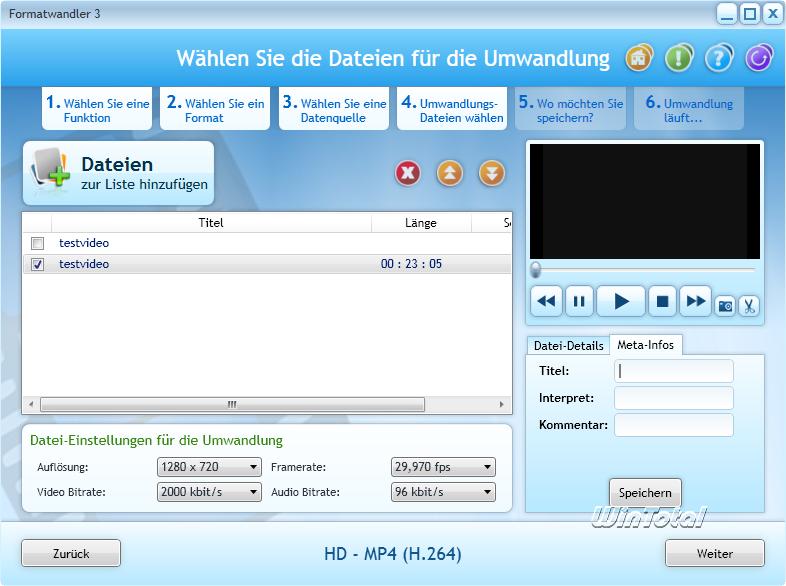This screenshot has width=786, height=586.
Task: Play the video preview
Action: tap(621, 301)
